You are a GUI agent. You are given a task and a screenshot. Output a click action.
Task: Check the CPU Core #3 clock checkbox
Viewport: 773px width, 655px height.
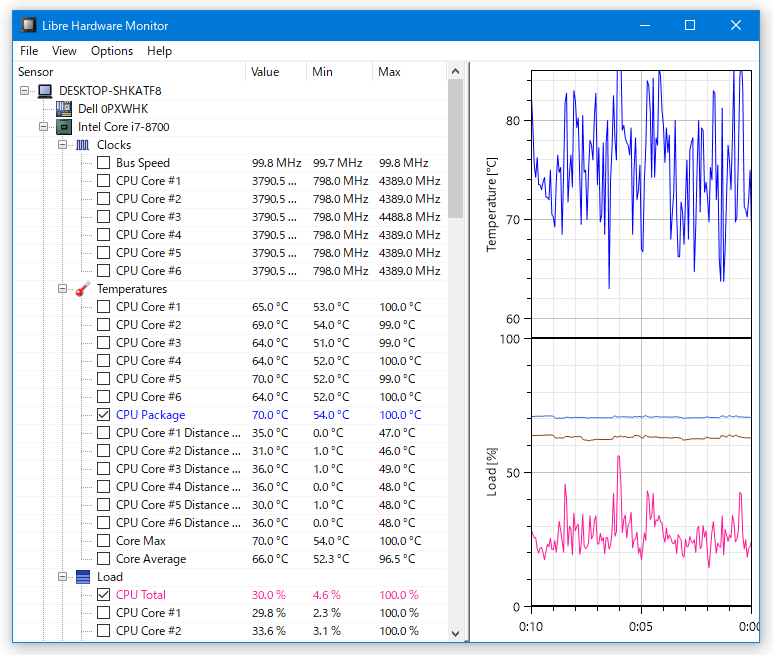coord(104,217)
